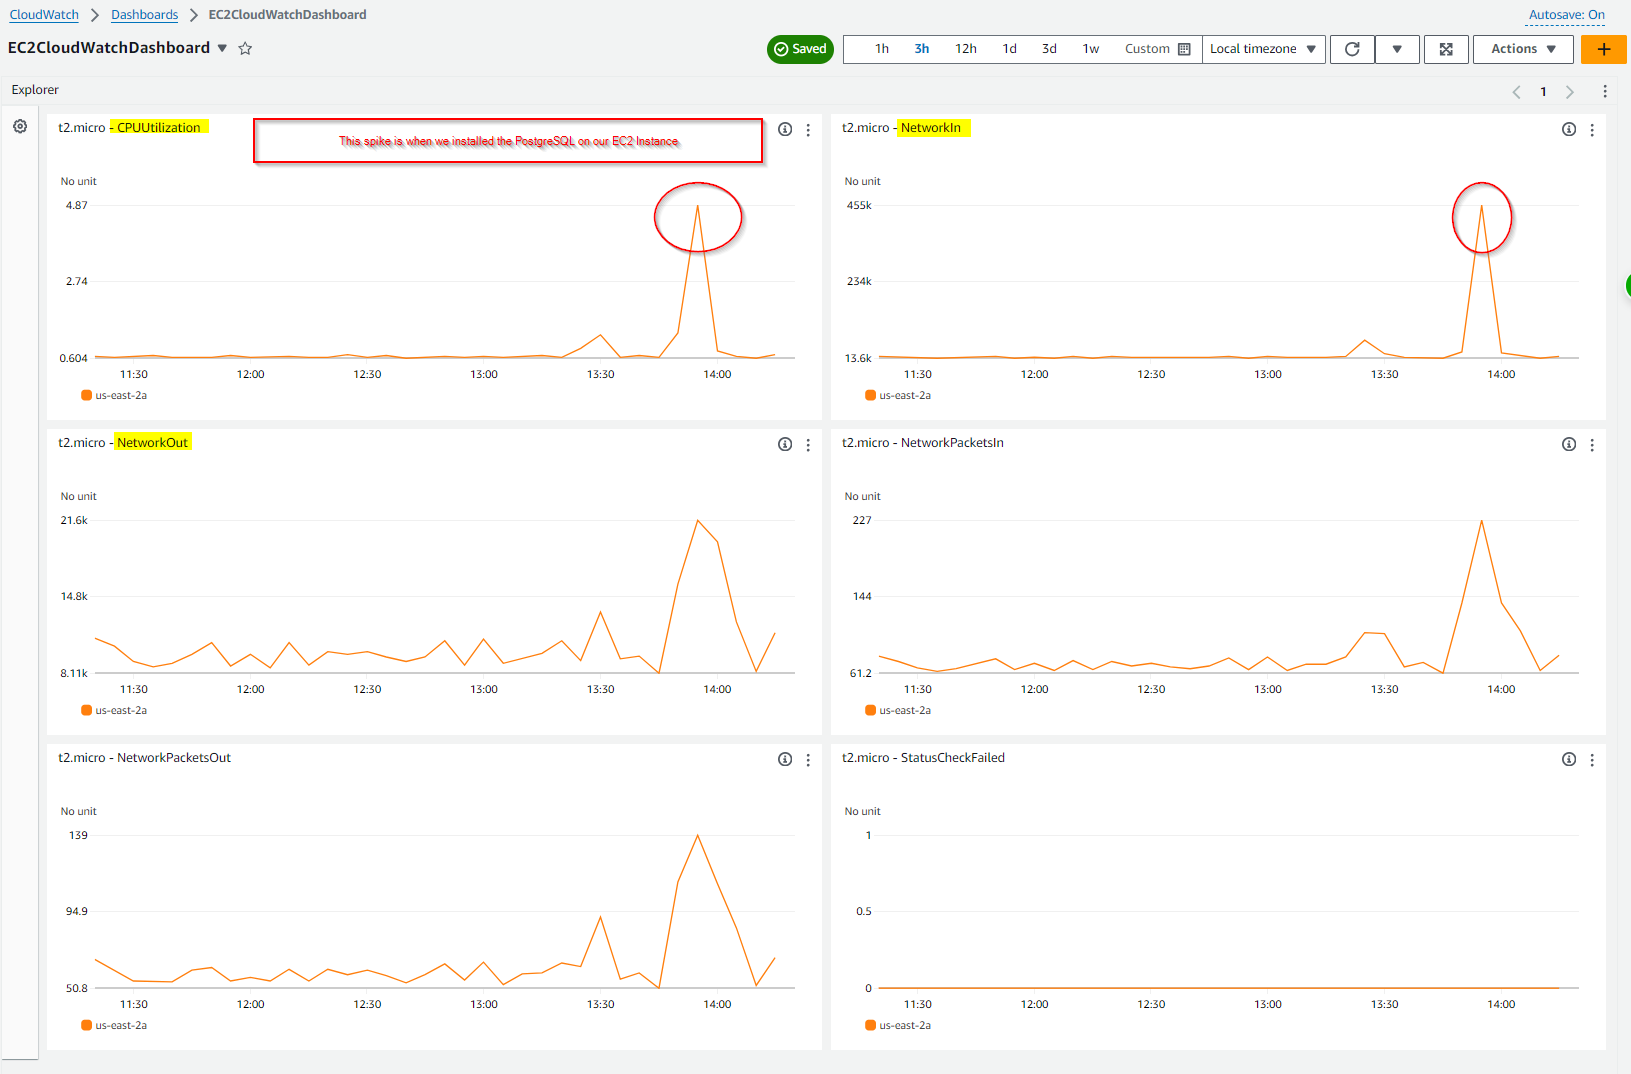Enter fullscreen mode with the expand icon
The image size is (1631, 1074).
[1446, 49]
